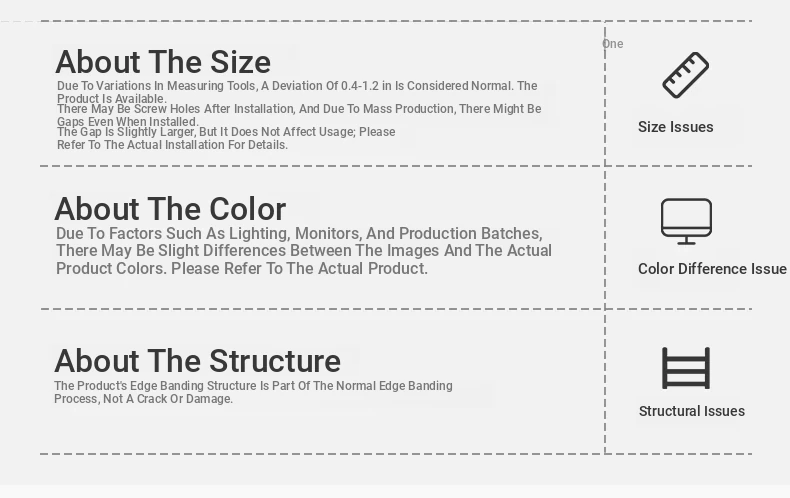Click the monitor icon for color difference
Viewport: 790px width, 498px height.
(686, 221)
